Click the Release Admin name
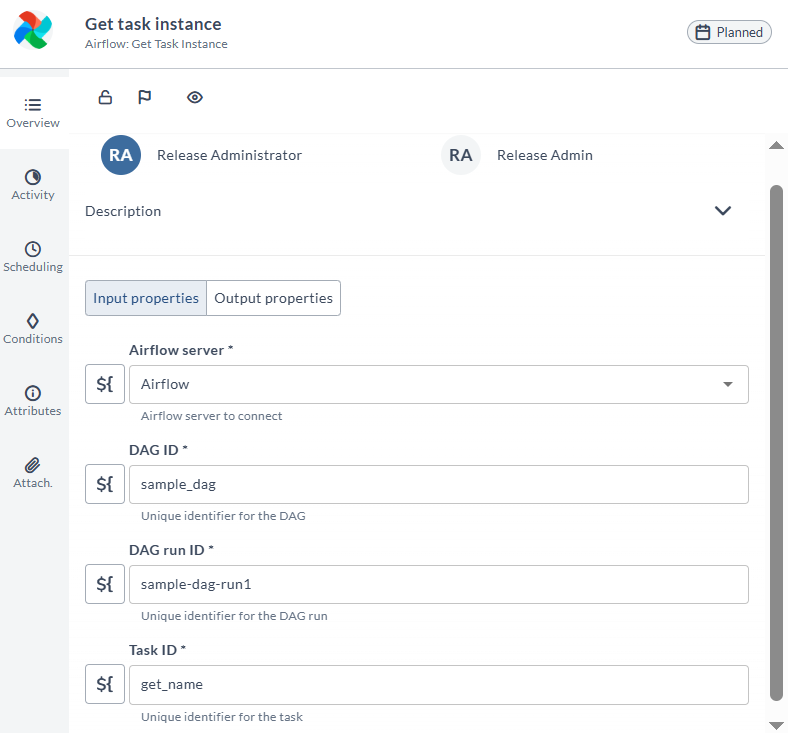 tap(545, 155)
